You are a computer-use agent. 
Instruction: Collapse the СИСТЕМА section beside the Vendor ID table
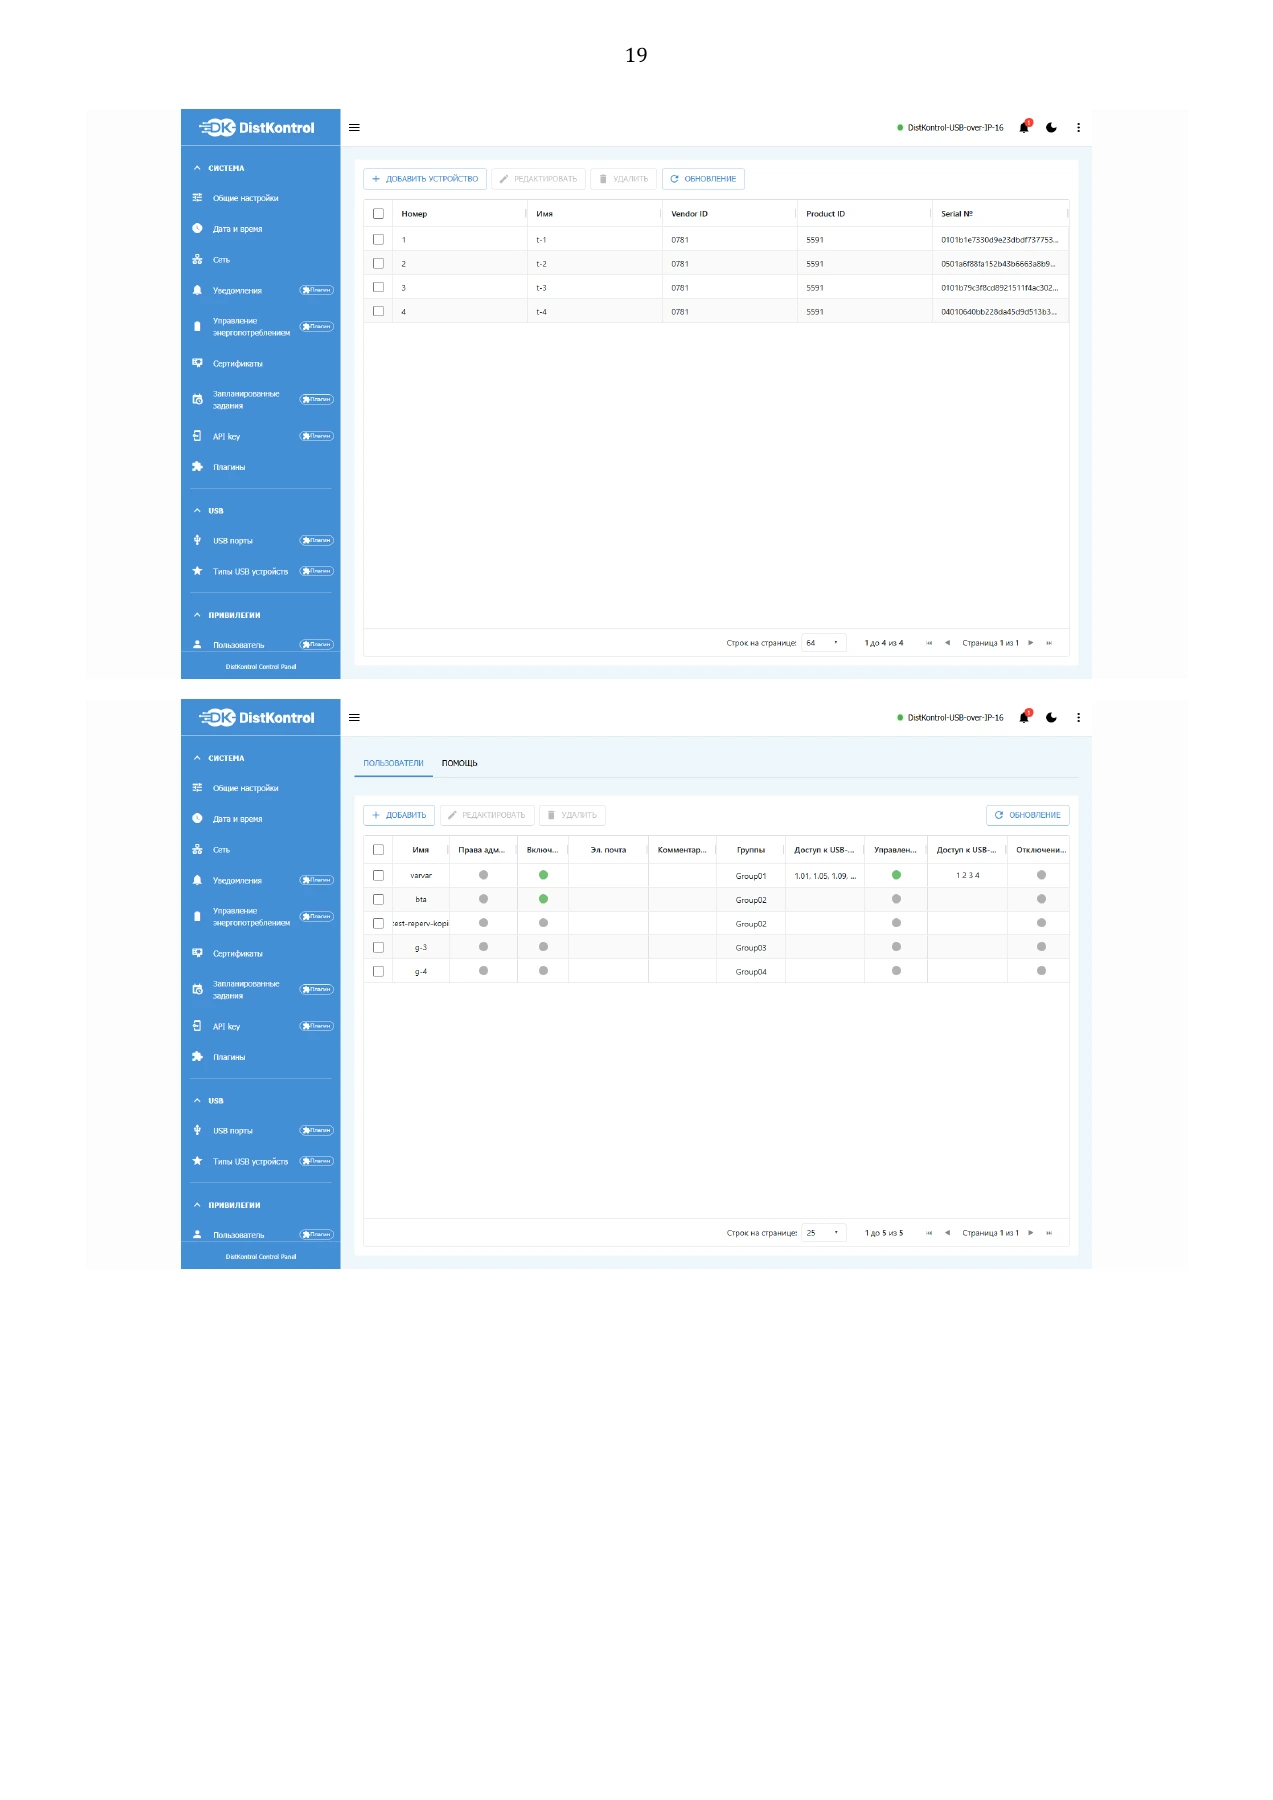point(197,168)
